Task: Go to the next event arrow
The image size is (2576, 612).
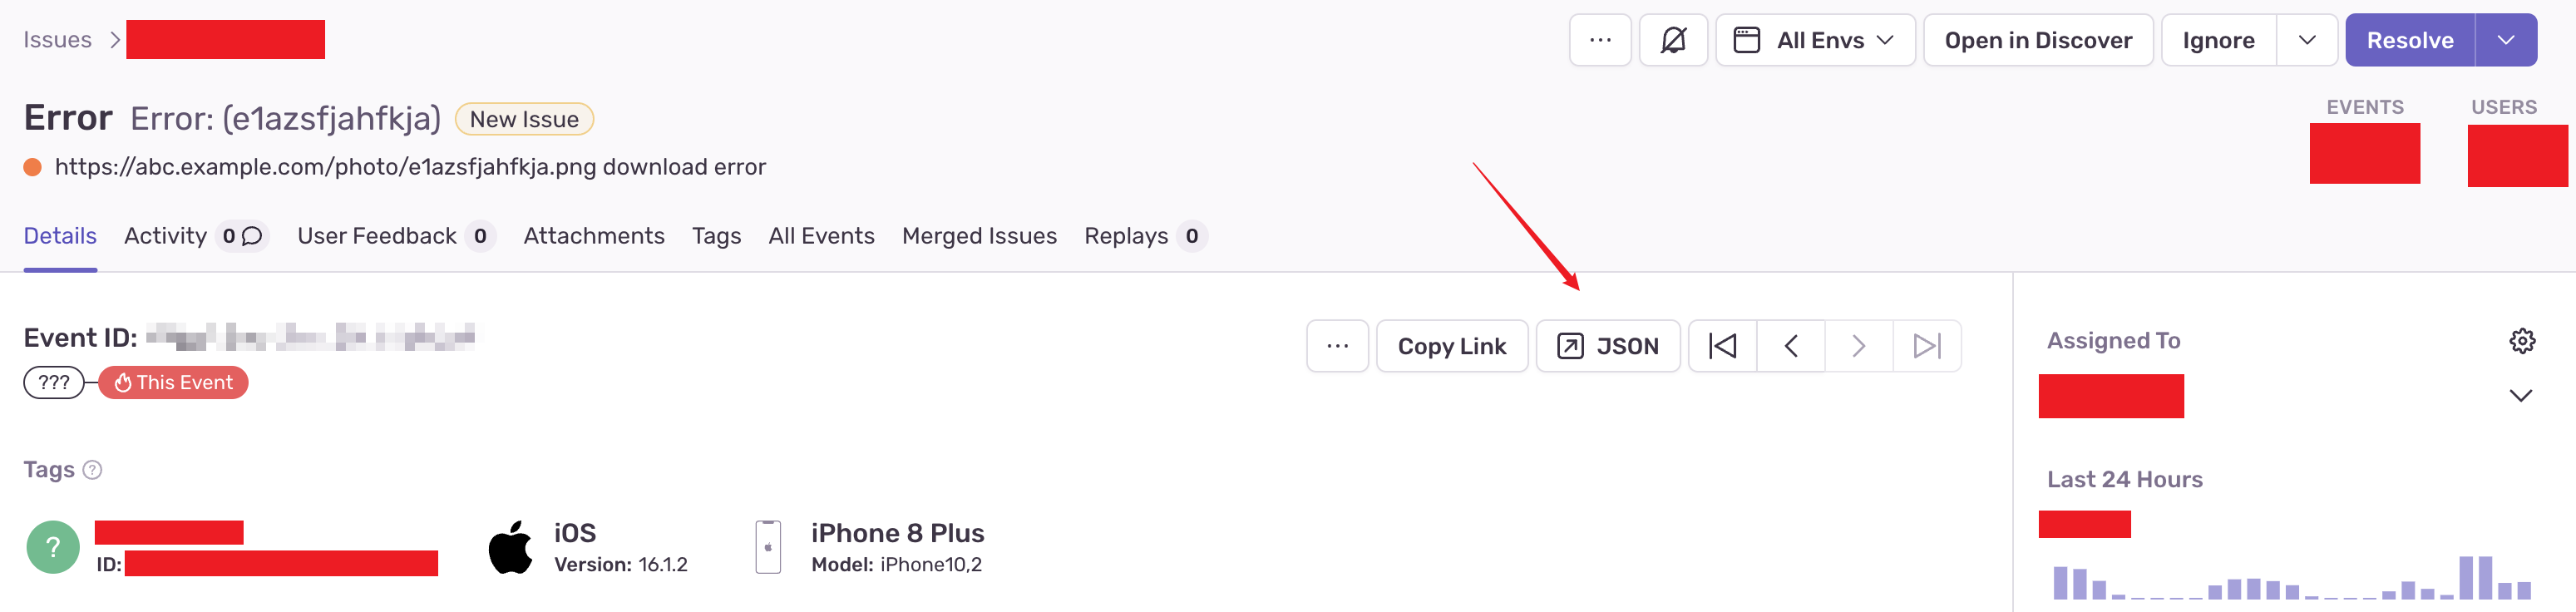Action: pos(1859,346)
